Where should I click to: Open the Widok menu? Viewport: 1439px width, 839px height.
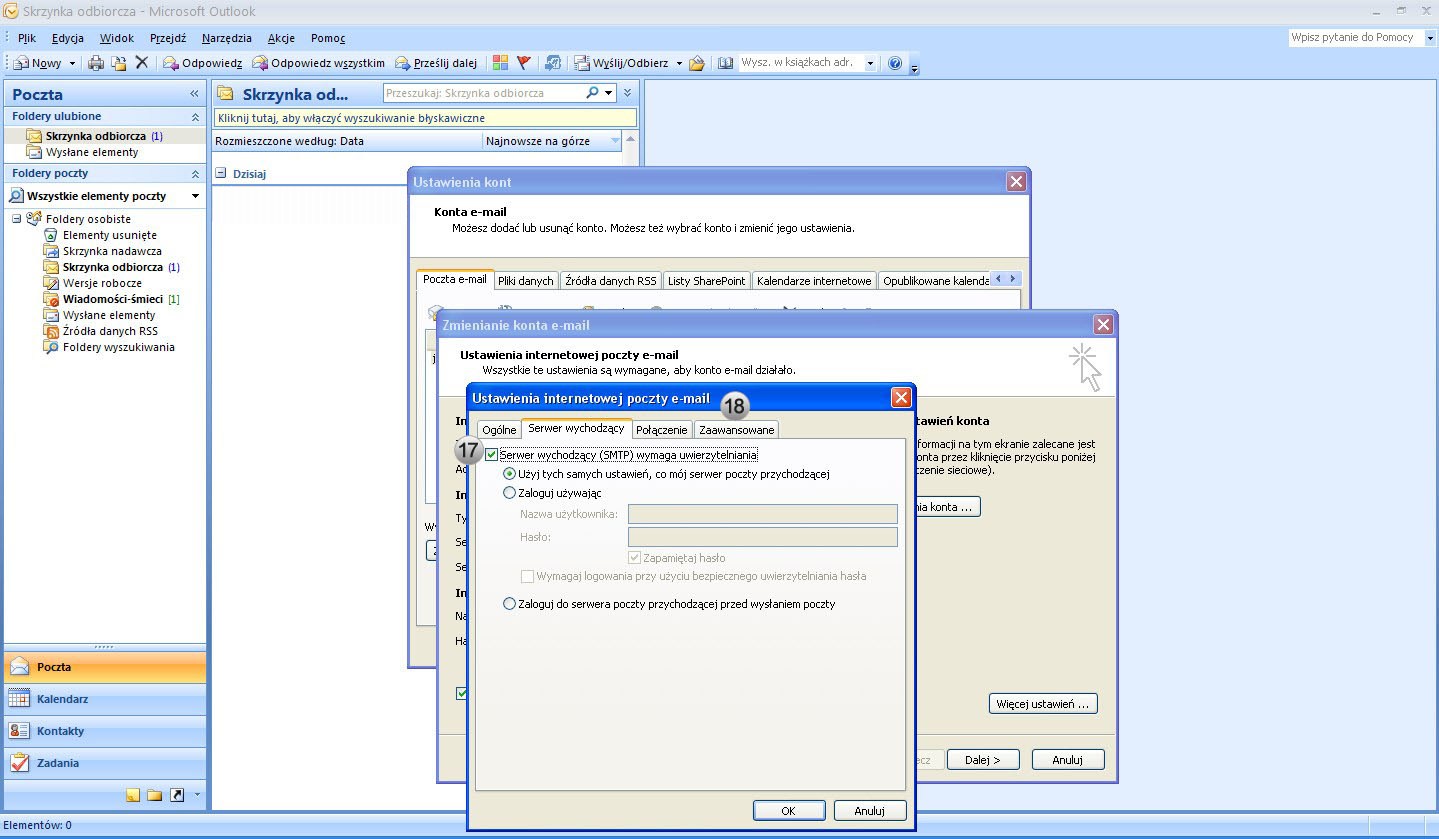click(x=117, y=38)
